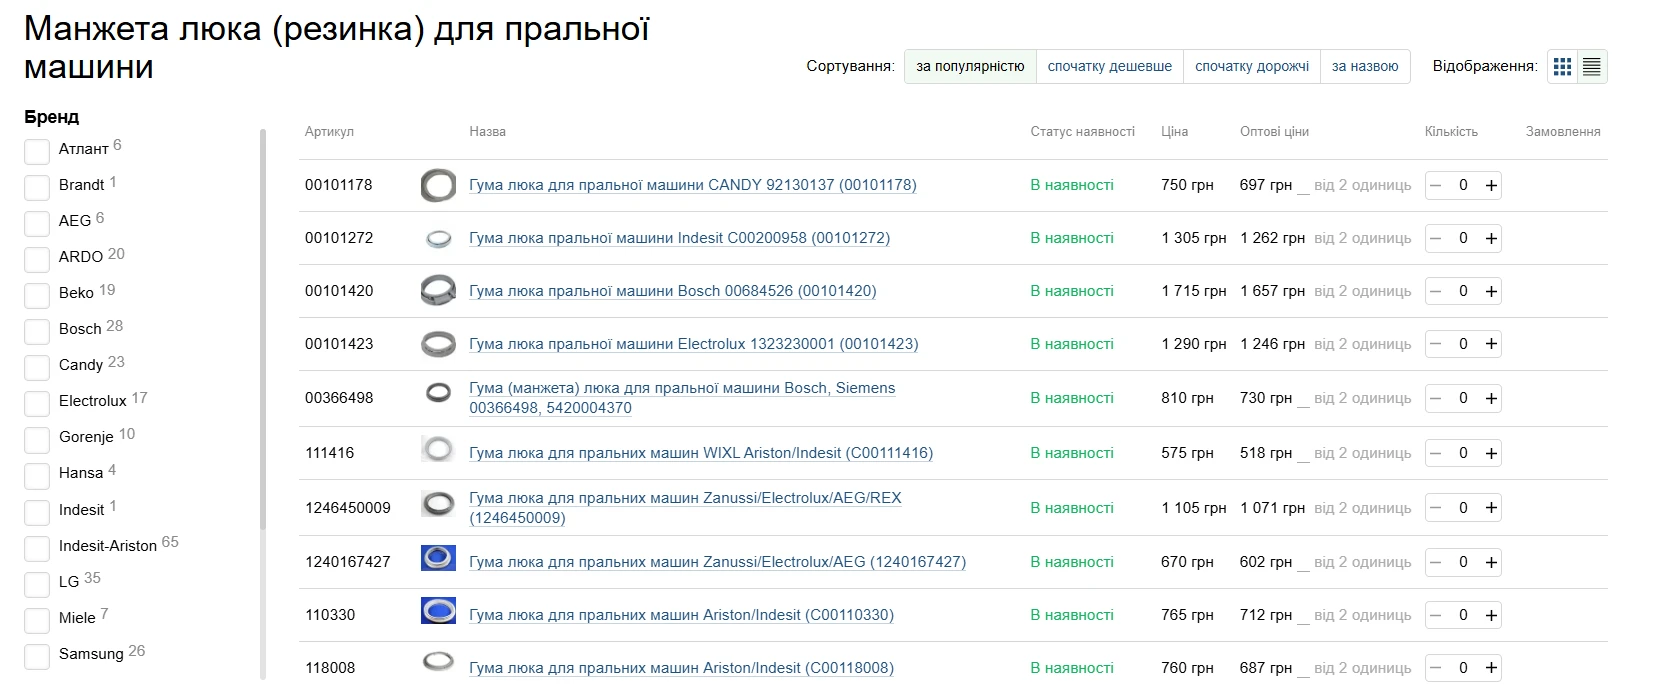Switch to list view display icon
The height and width of the screenshot is (693, 1673).
tap(1592, 67)
